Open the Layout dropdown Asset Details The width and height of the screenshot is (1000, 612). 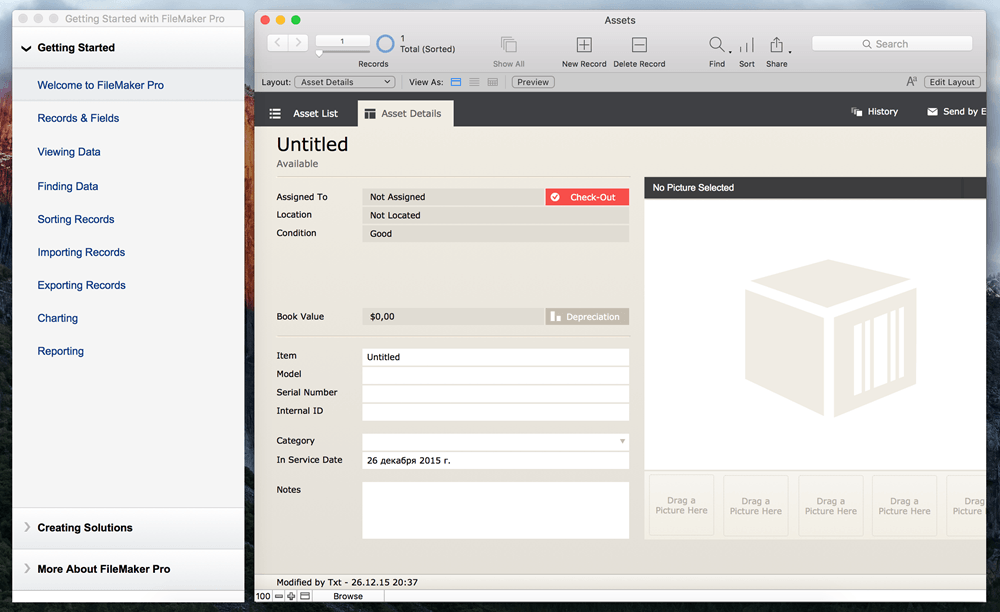(344, 82)
